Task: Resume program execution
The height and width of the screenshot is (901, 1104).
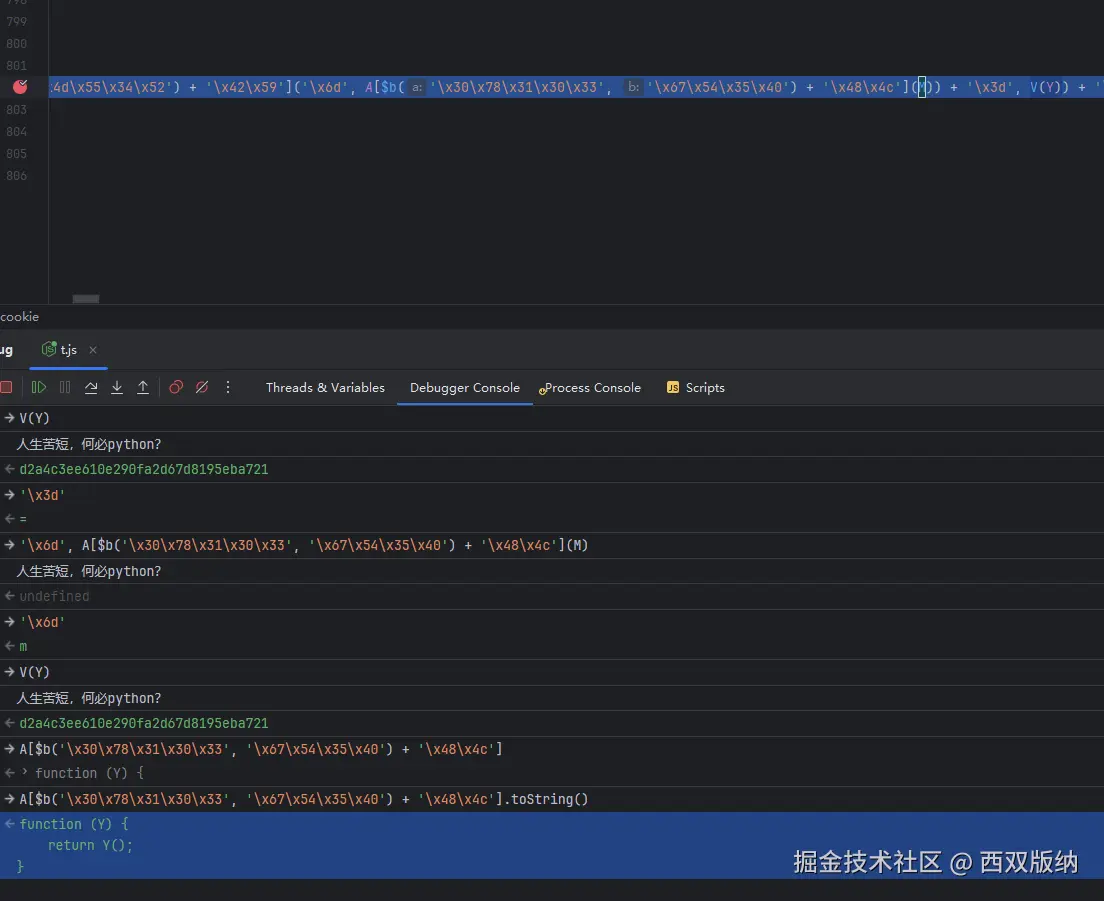Action: (39, 387)
